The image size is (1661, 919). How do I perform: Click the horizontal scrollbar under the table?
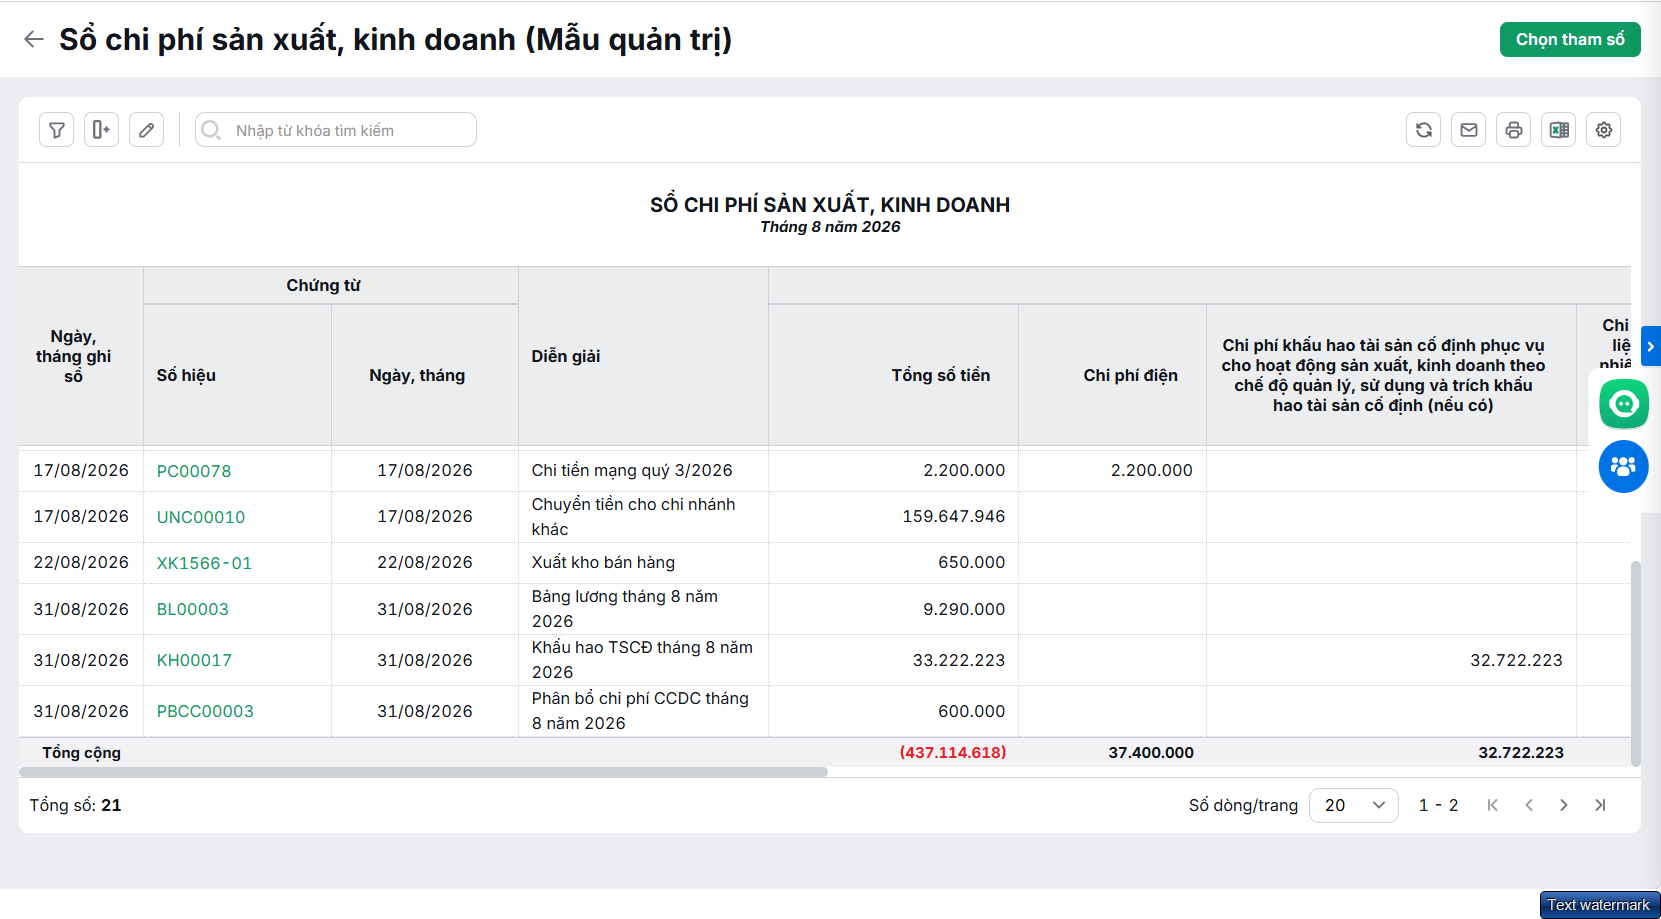tap(423, 772)
